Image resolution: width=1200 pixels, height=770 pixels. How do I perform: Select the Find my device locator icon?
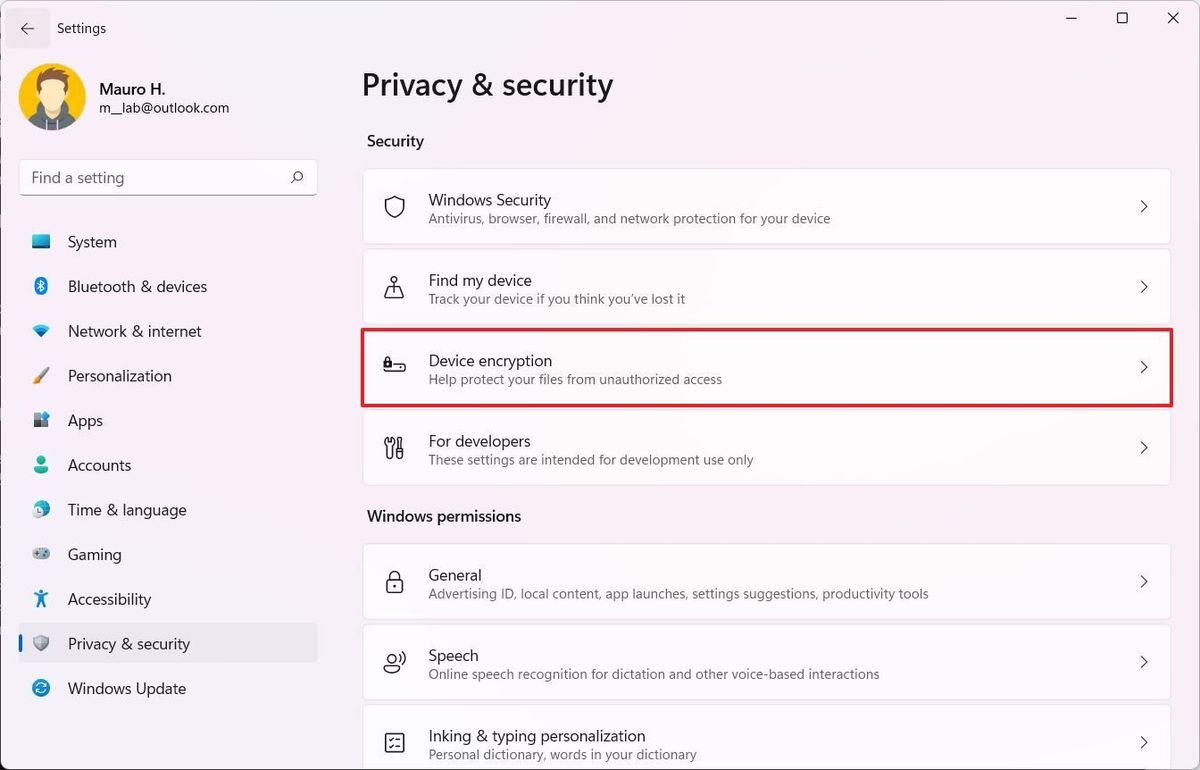tap(394, 287)
